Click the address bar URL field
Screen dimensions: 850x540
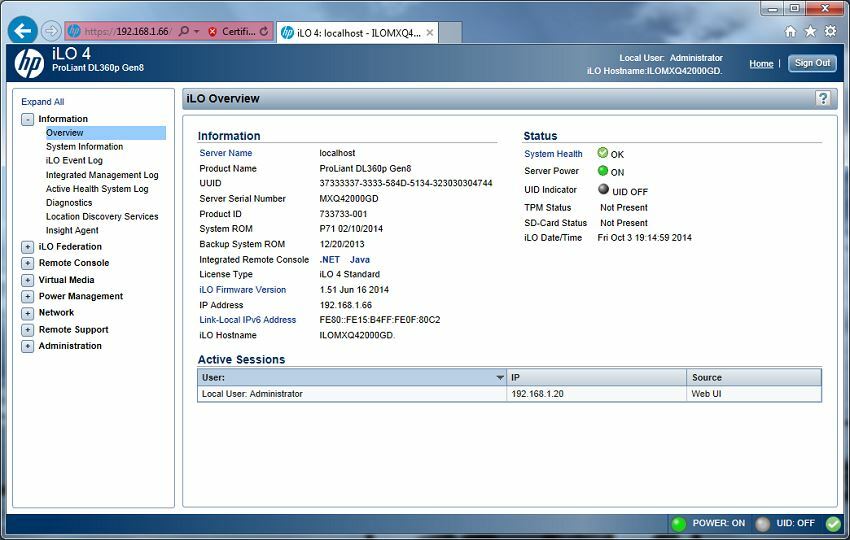pyautogui.click(x=127, y=31)
